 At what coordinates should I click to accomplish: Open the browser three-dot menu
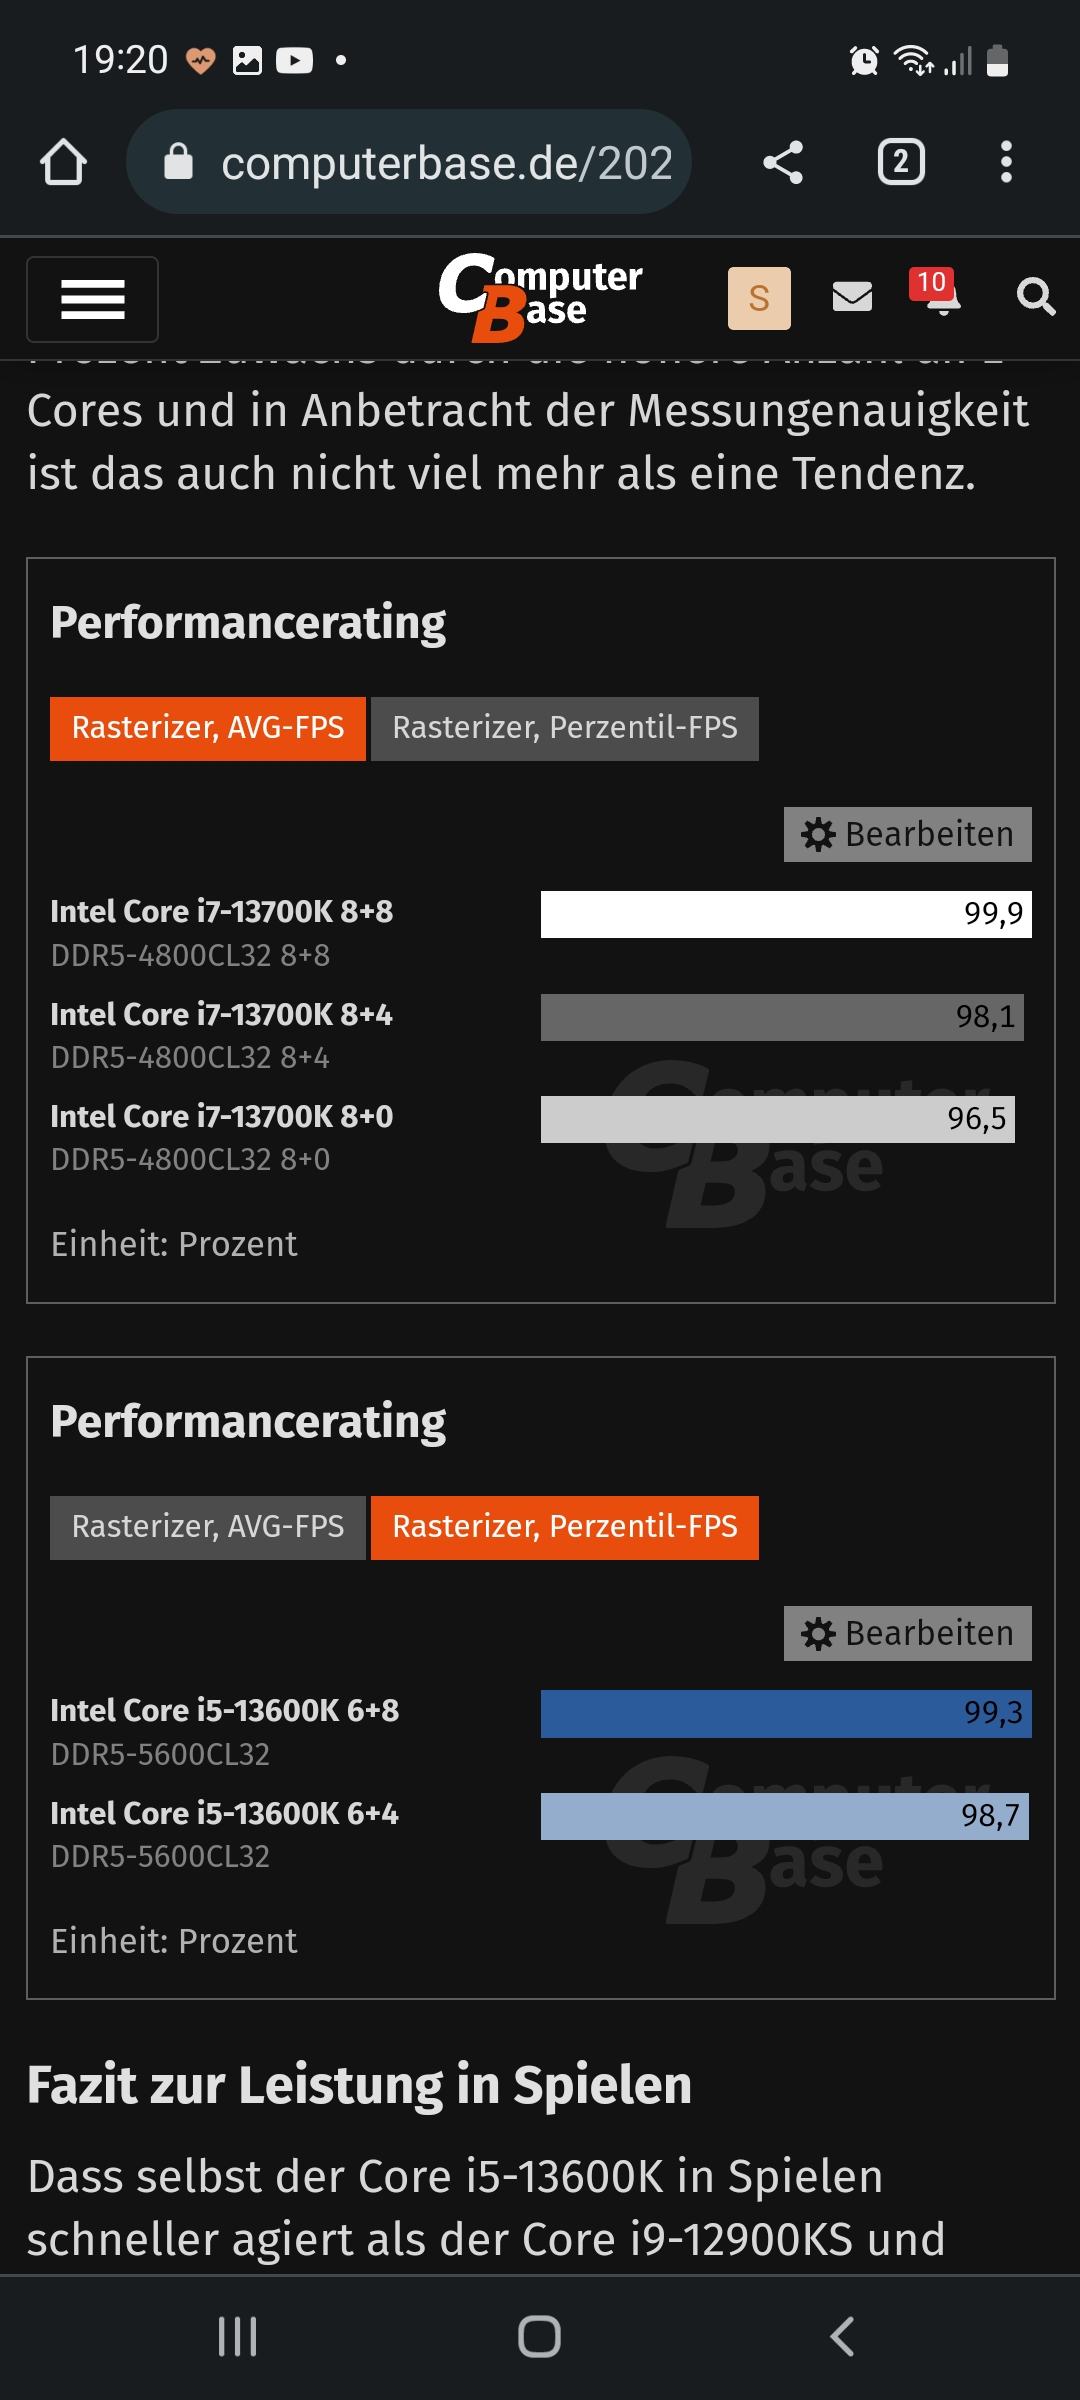[x=1006, y=162]
